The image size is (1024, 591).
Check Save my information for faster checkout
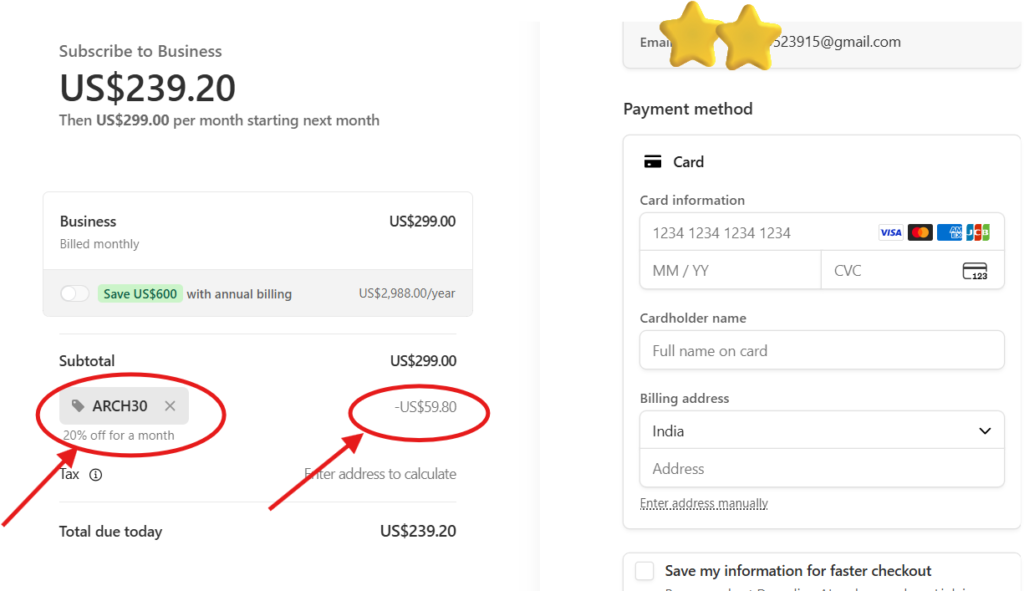coord(645,571)
